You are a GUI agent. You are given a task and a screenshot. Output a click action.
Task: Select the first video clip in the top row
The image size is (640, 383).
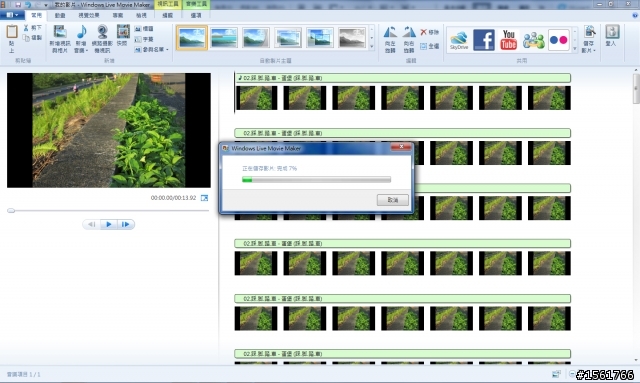(256, 98)
